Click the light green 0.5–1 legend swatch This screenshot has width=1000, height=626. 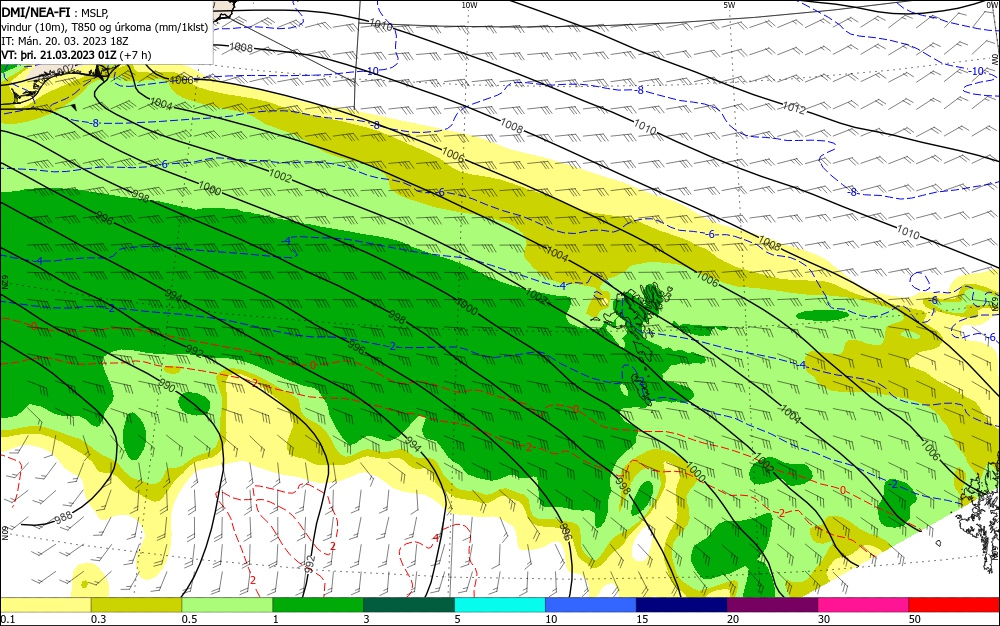227,605
